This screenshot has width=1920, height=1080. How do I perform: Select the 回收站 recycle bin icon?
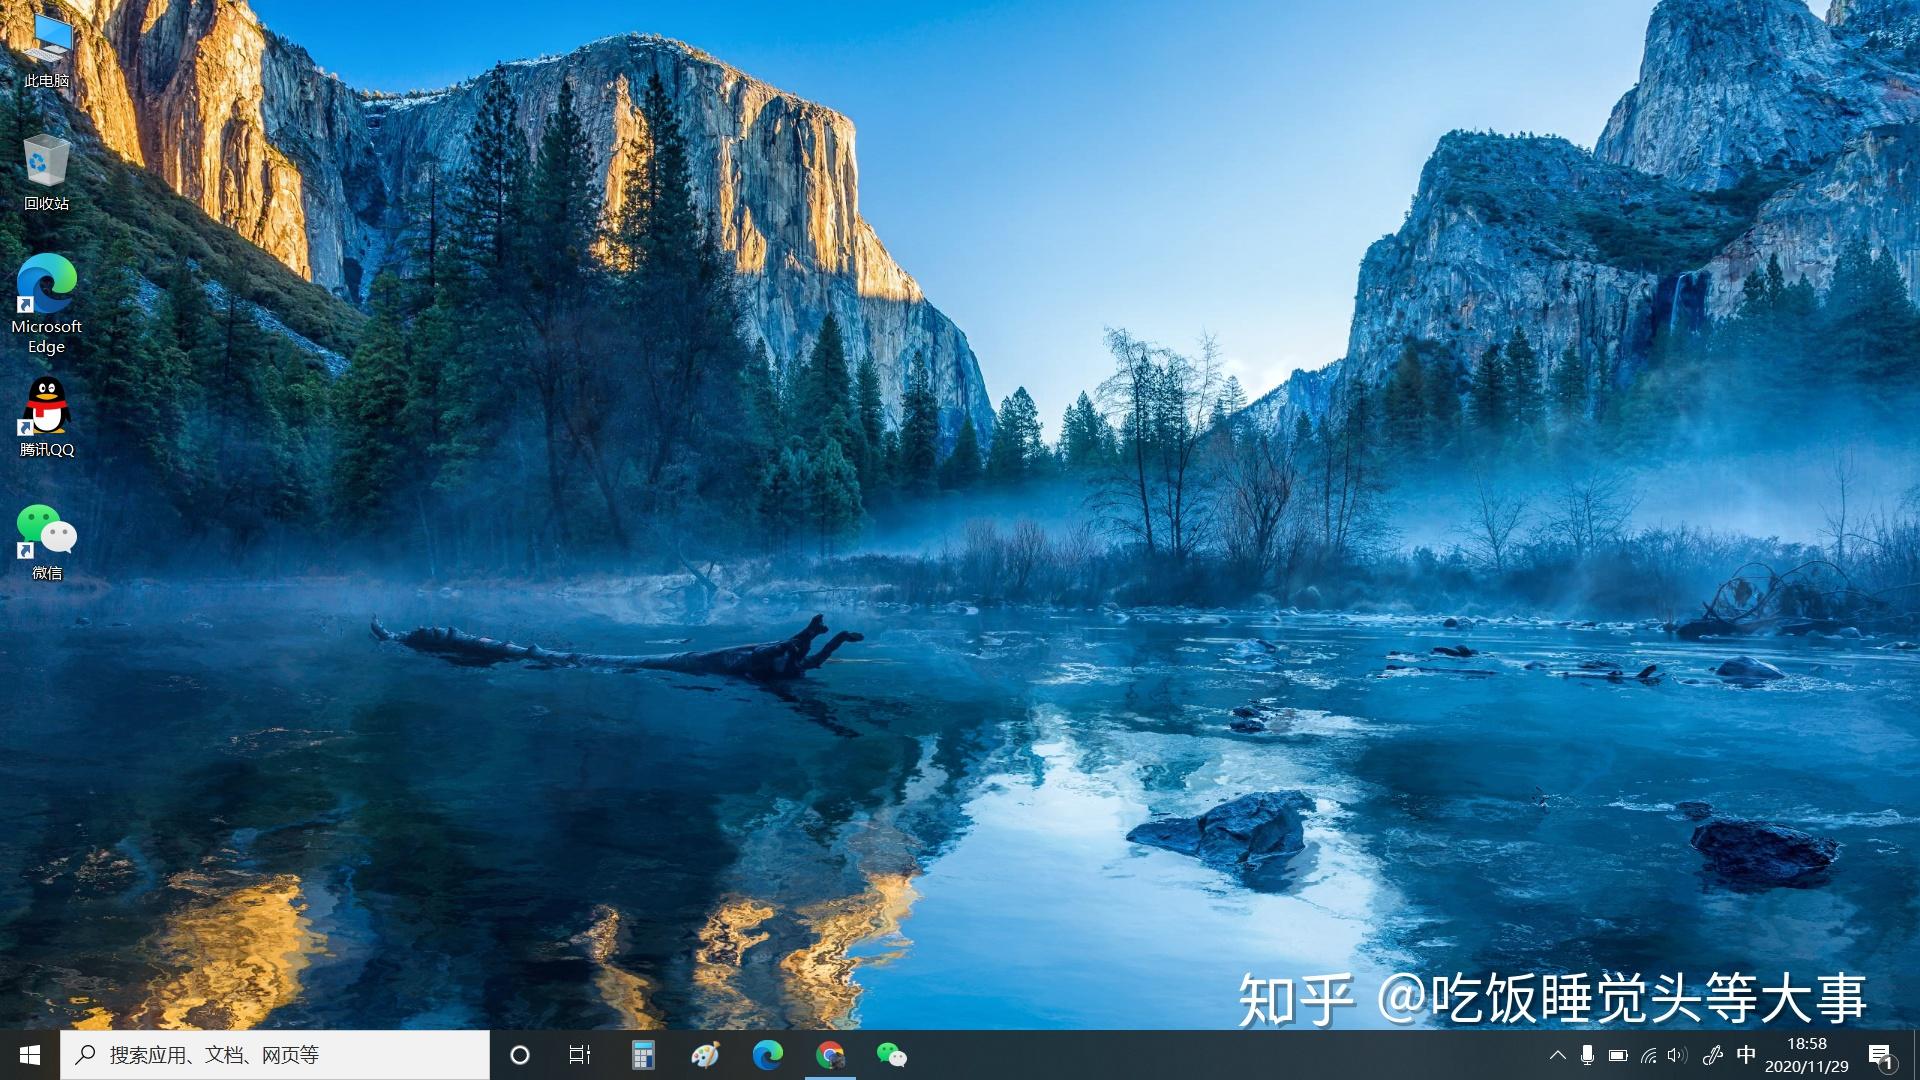click(x=46, y=172)
